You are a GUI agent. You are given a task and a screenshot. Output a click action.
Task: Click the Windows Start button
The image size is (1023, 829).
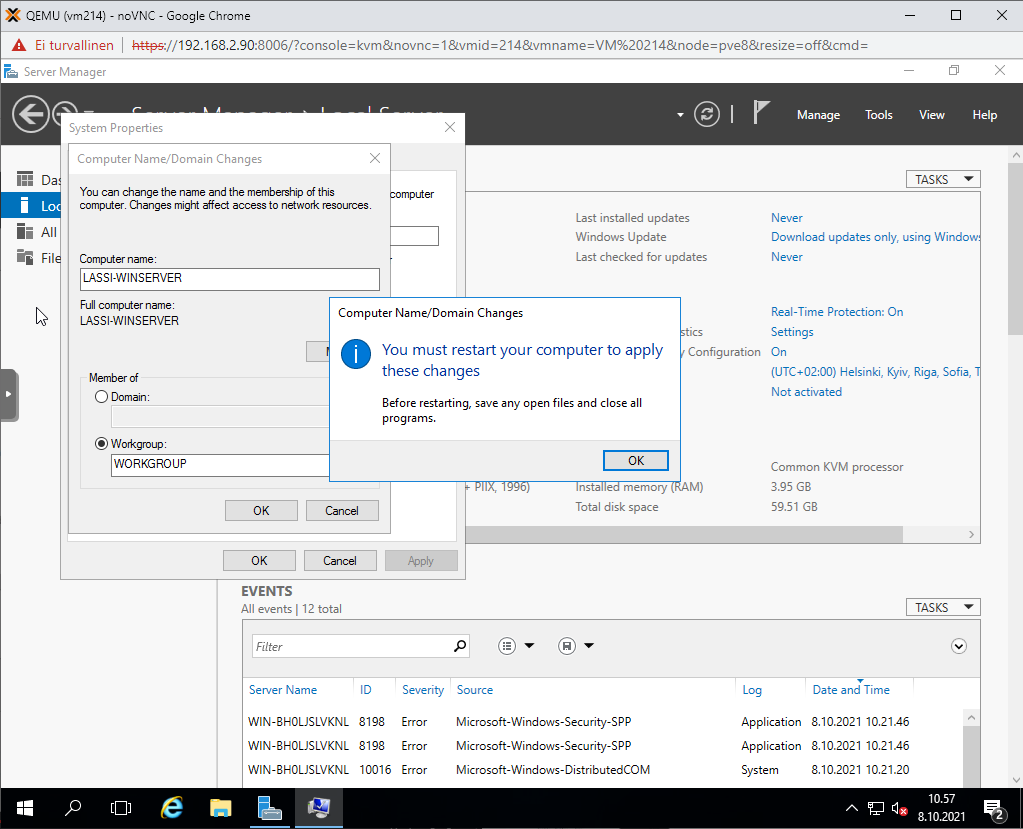click(x=25, y=808)
